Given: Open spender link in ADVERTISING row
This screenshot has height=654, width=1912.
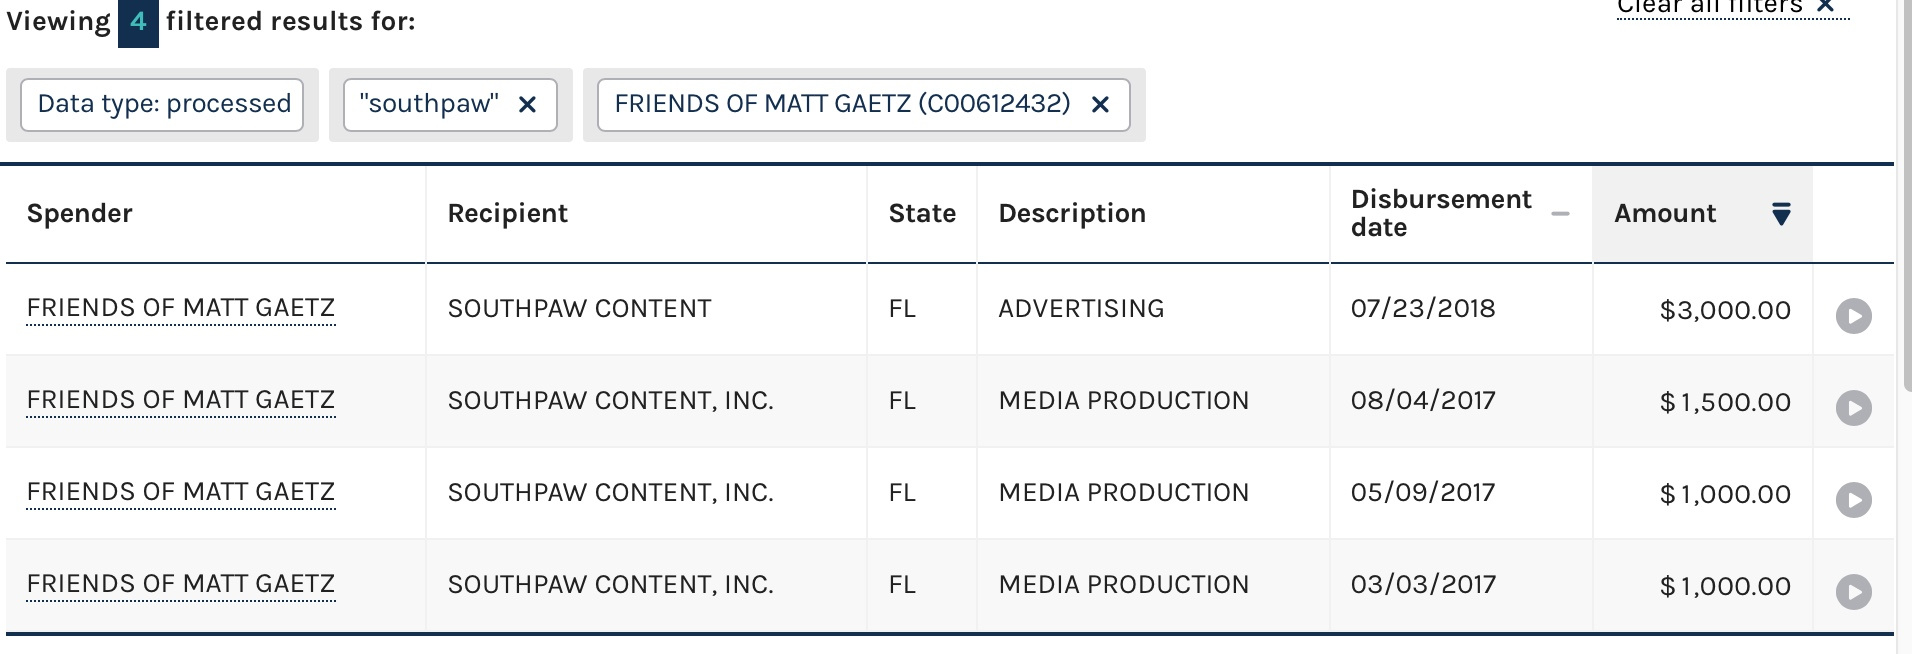Looking at the screenshot, I should 181,308.
